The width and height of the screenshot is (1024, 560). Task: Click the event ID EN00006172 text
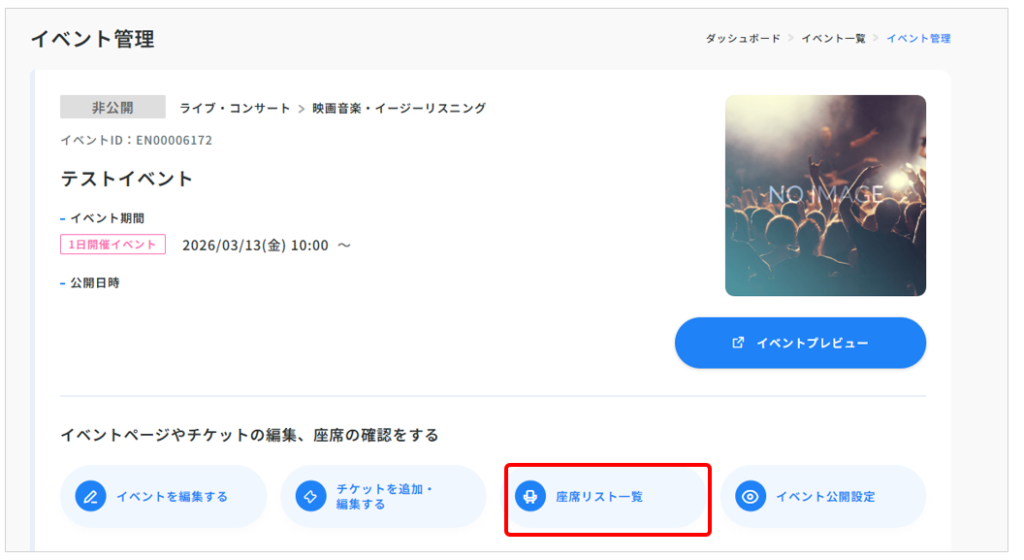[136, 140]
